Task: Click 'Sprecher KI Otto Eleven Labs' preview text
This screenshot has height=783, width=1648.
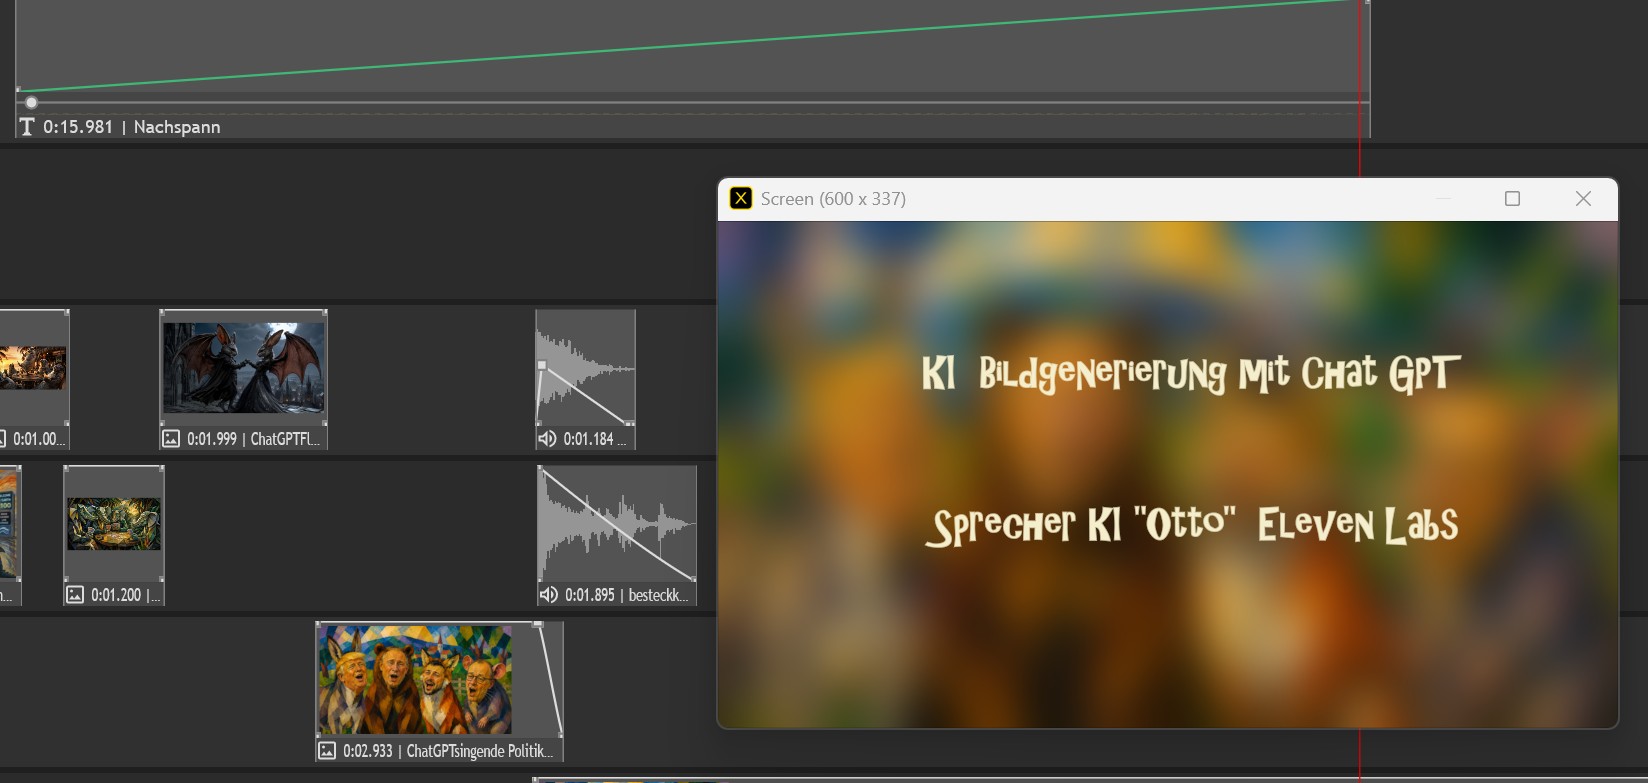Action: (x=1192, y=525)
